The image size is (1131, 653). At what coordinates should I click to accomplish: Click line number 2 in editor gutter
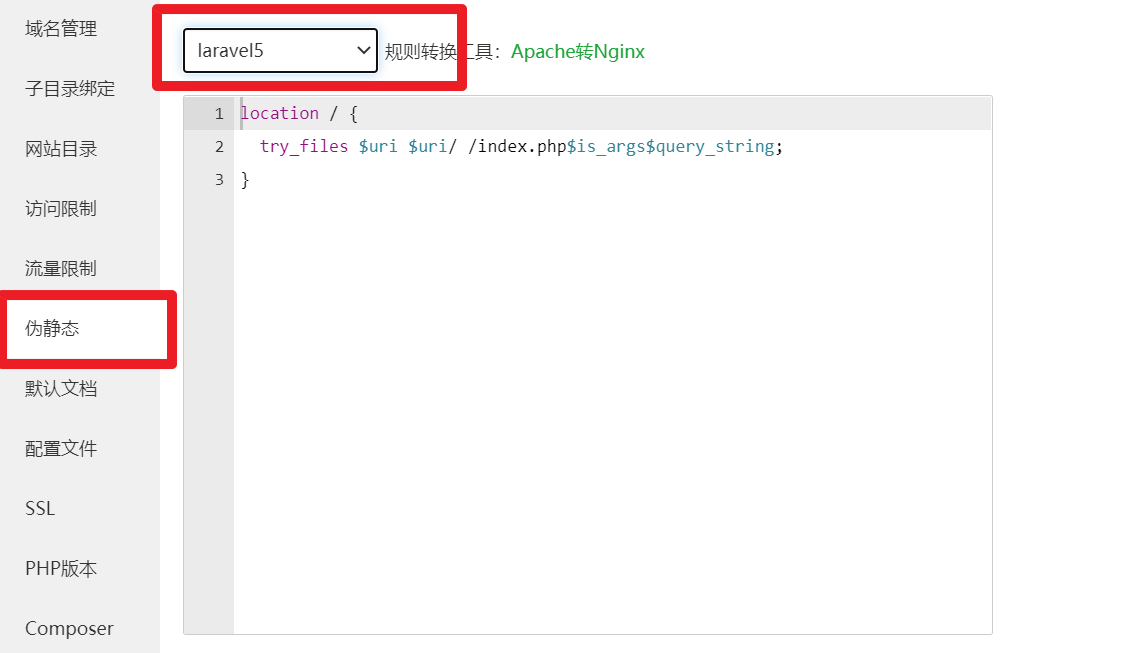coord(218,147)
